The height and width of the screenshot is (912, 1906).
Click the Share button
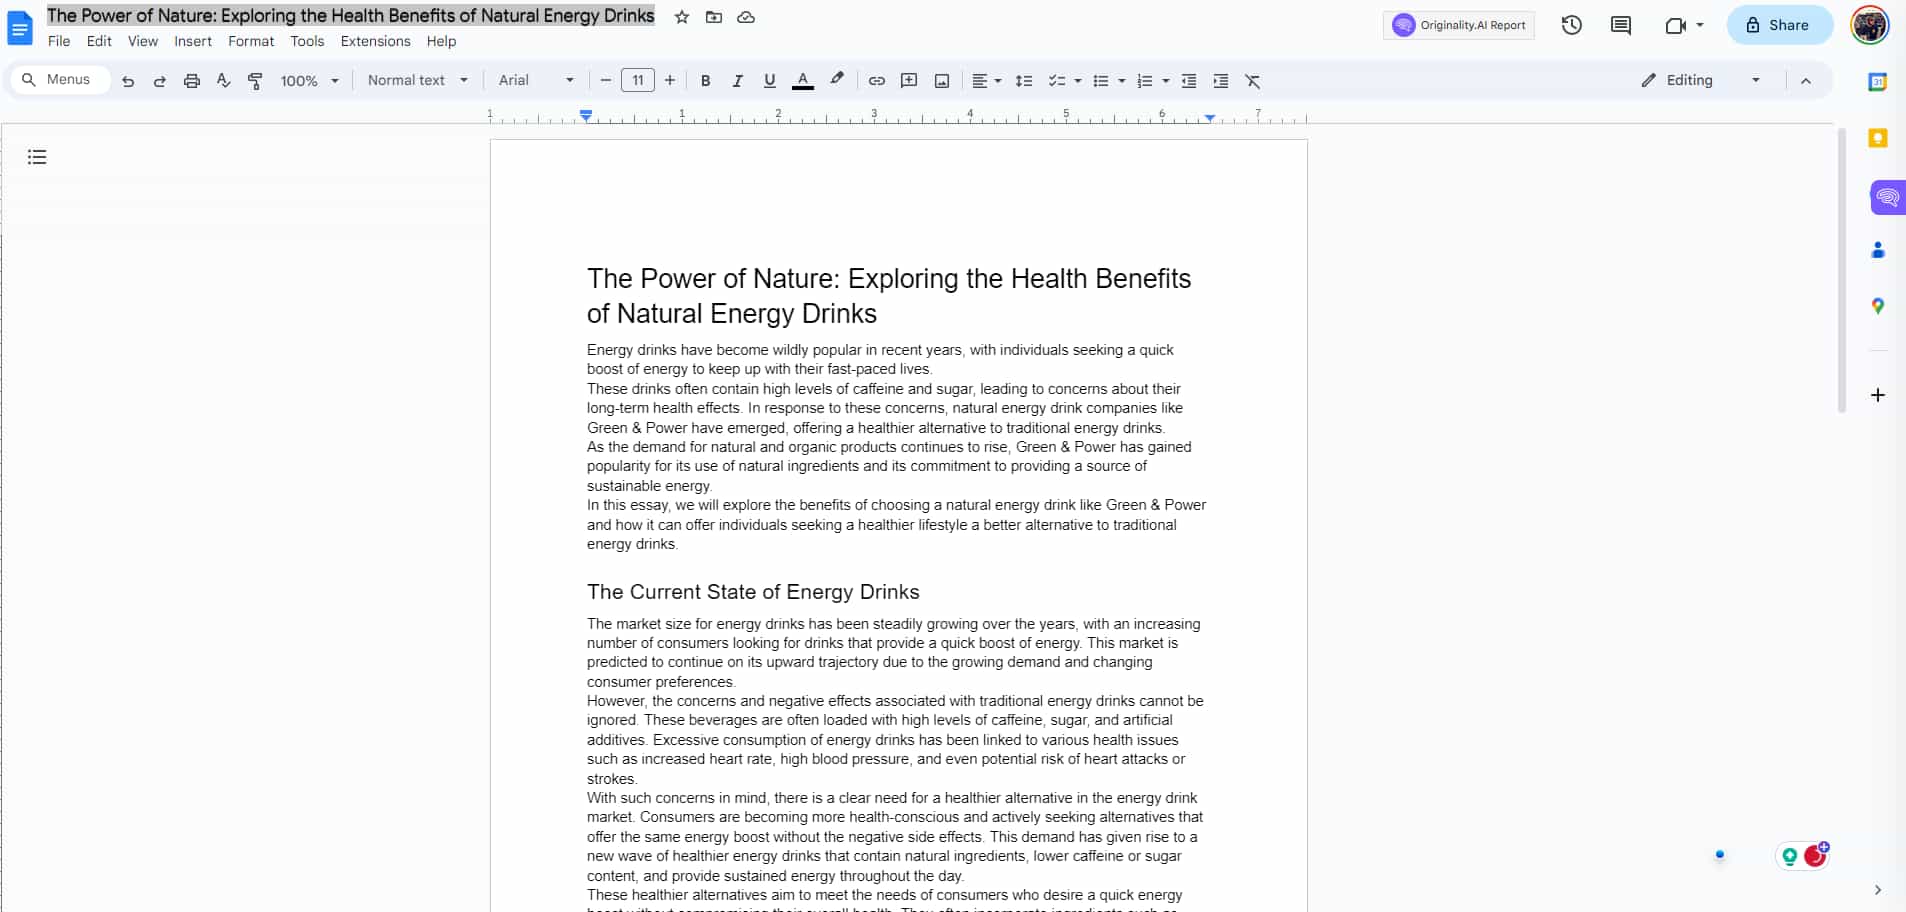click(1779, 24)
